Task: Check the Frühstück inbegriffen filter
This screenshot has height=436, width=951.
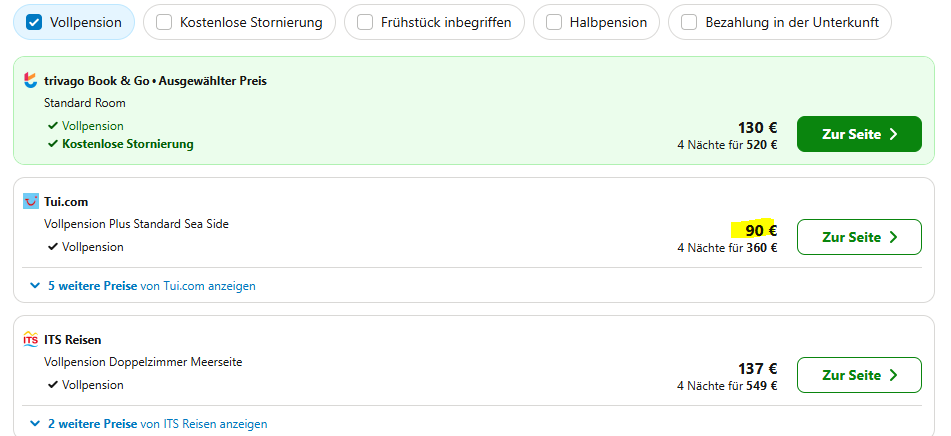Action: [x=365, y=22]
